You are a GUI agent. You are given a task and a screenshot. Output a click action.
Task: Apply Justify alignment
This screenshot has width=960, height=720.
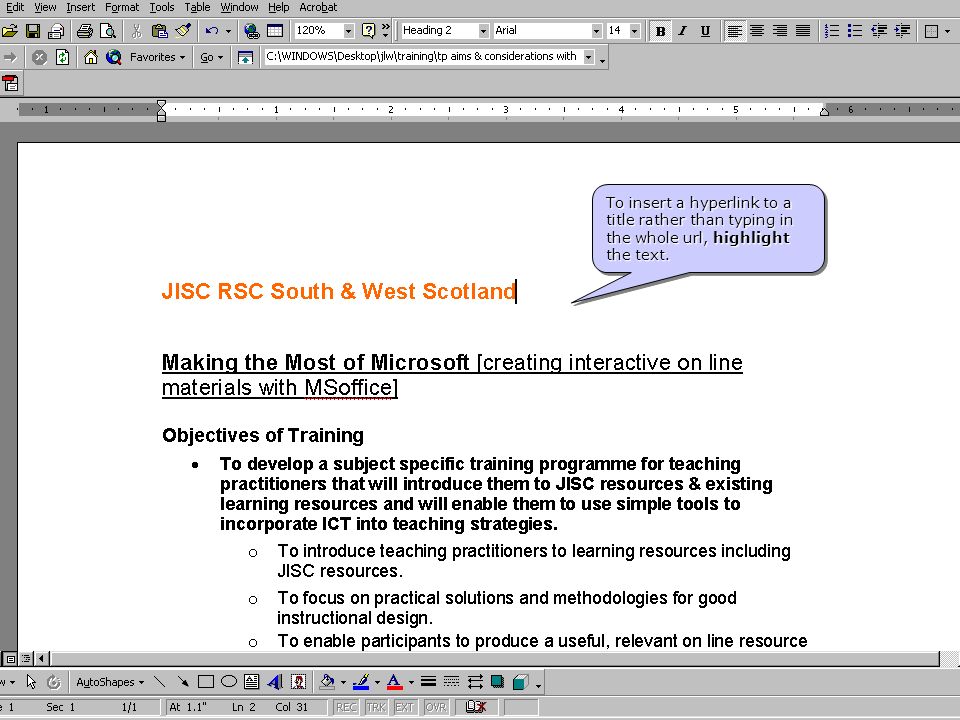tap(803, 31)
